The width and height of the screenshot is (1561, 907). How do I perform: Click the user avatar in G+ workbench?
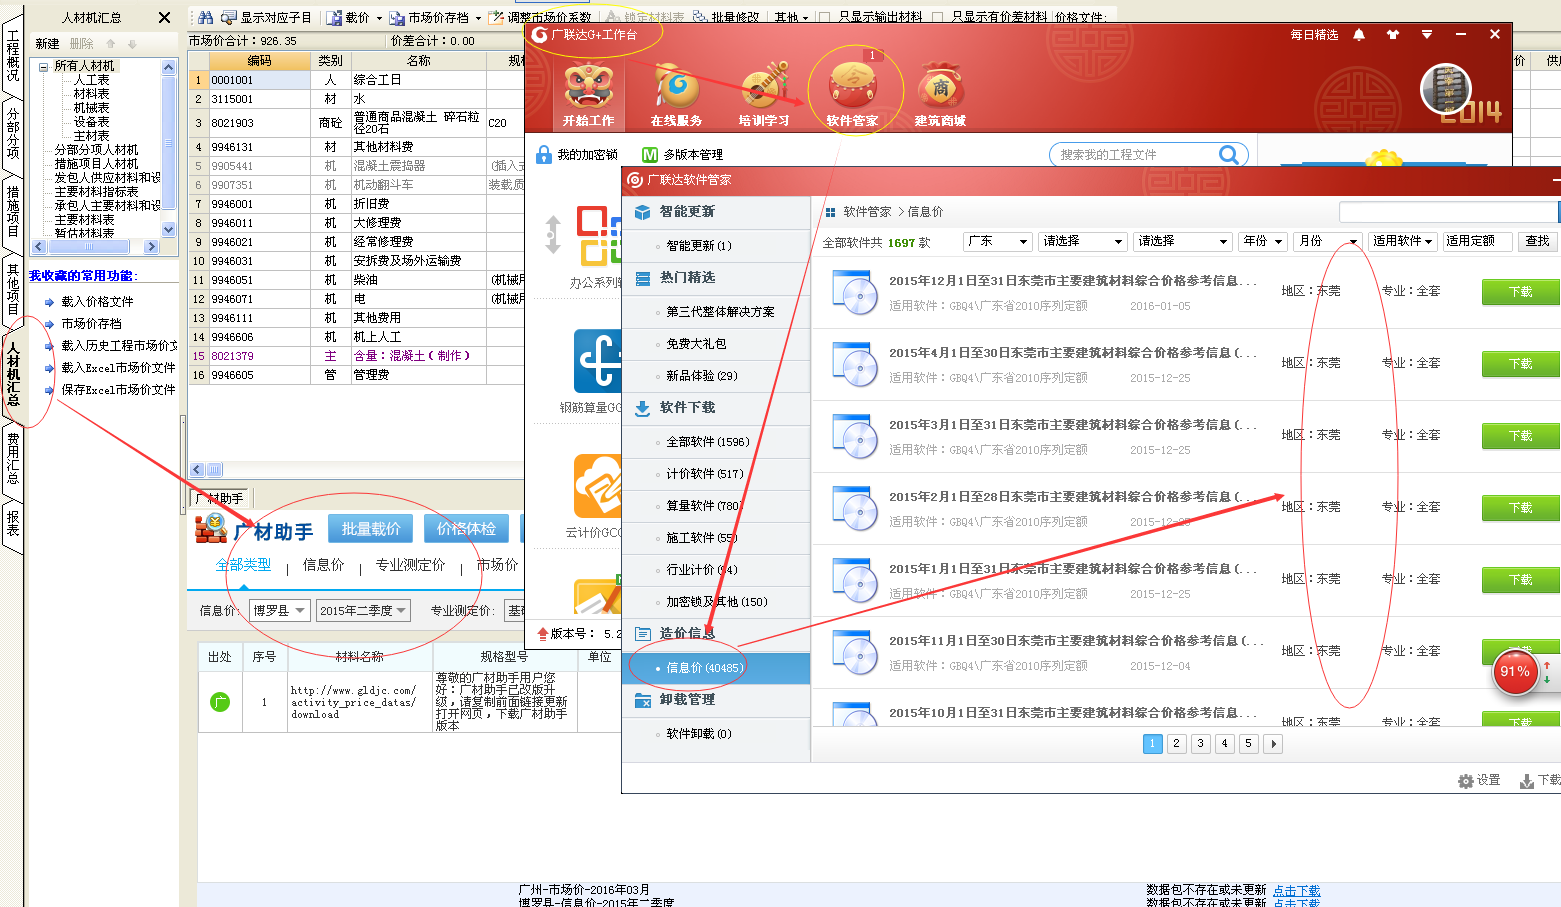point(1445,90)
